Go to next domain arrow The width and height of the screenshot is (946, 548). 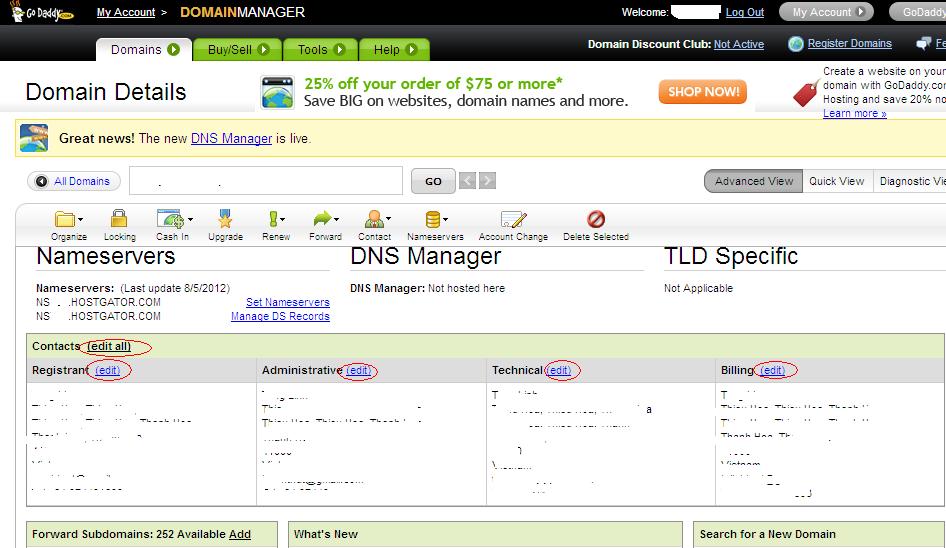point(487,180)
